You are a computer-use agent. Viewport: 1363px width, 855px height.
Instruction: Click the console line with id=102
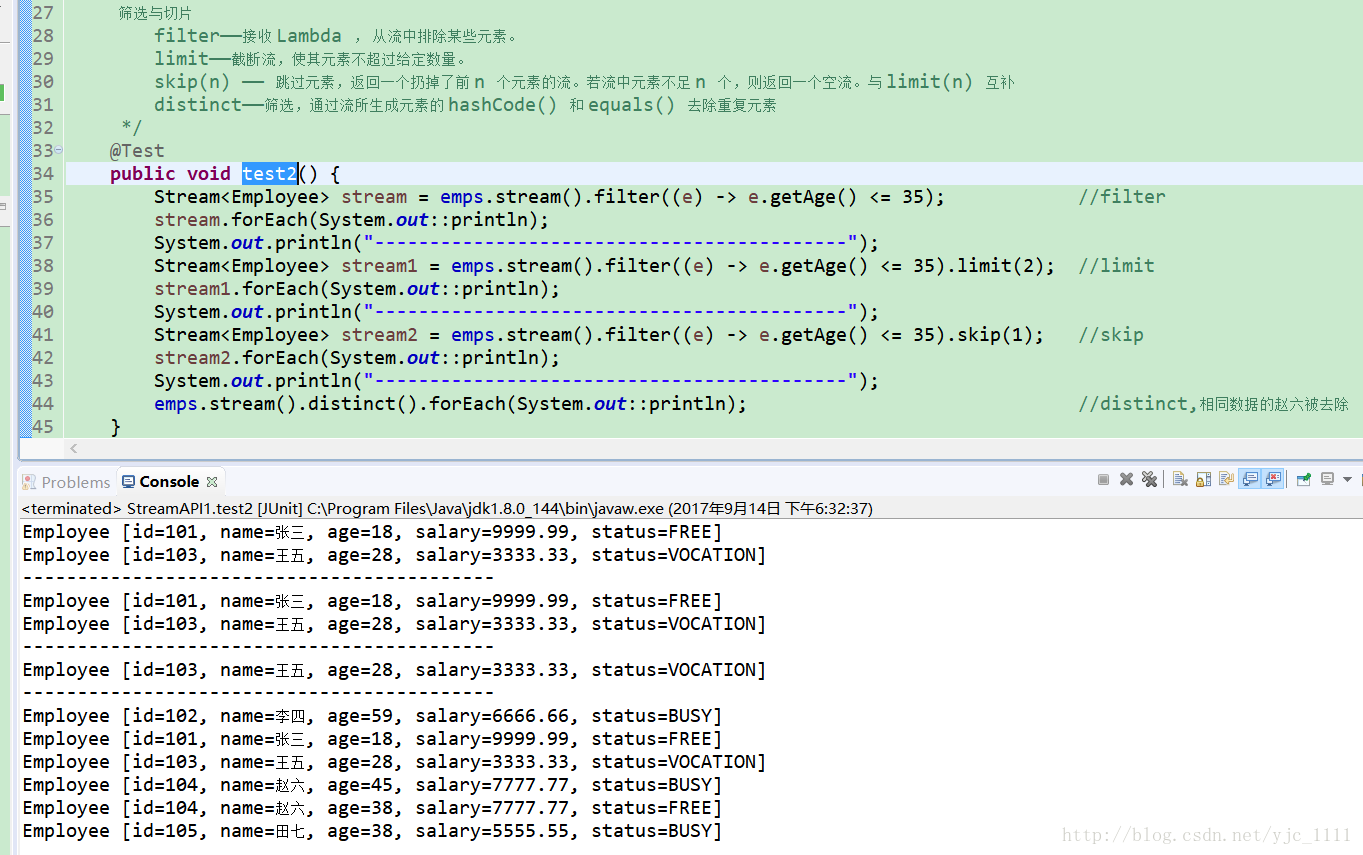pyautogui.click(x=372, y=716)
